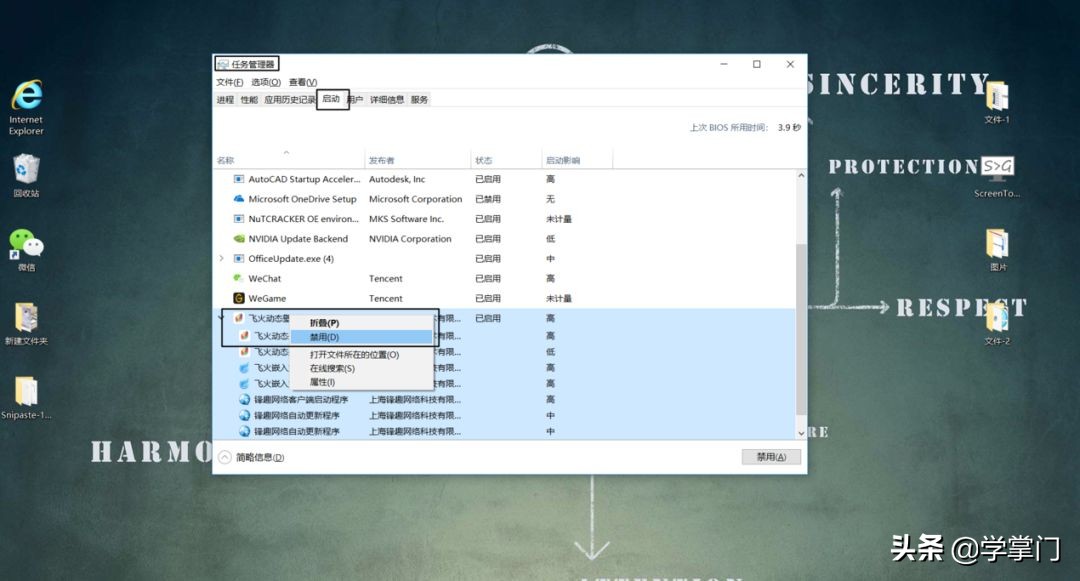1080x581 pixels.
Task: Open the 图片 desktop folder
Action: tap(995, 245)
